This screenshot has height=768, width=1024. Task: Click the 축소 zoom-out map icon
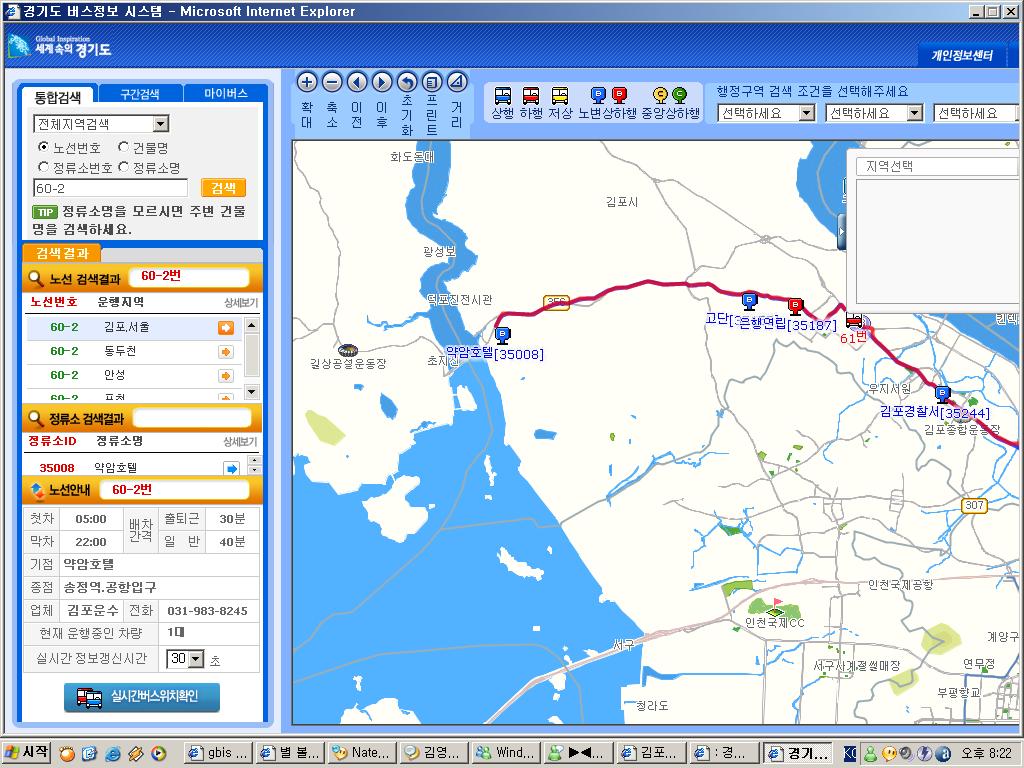332,83
